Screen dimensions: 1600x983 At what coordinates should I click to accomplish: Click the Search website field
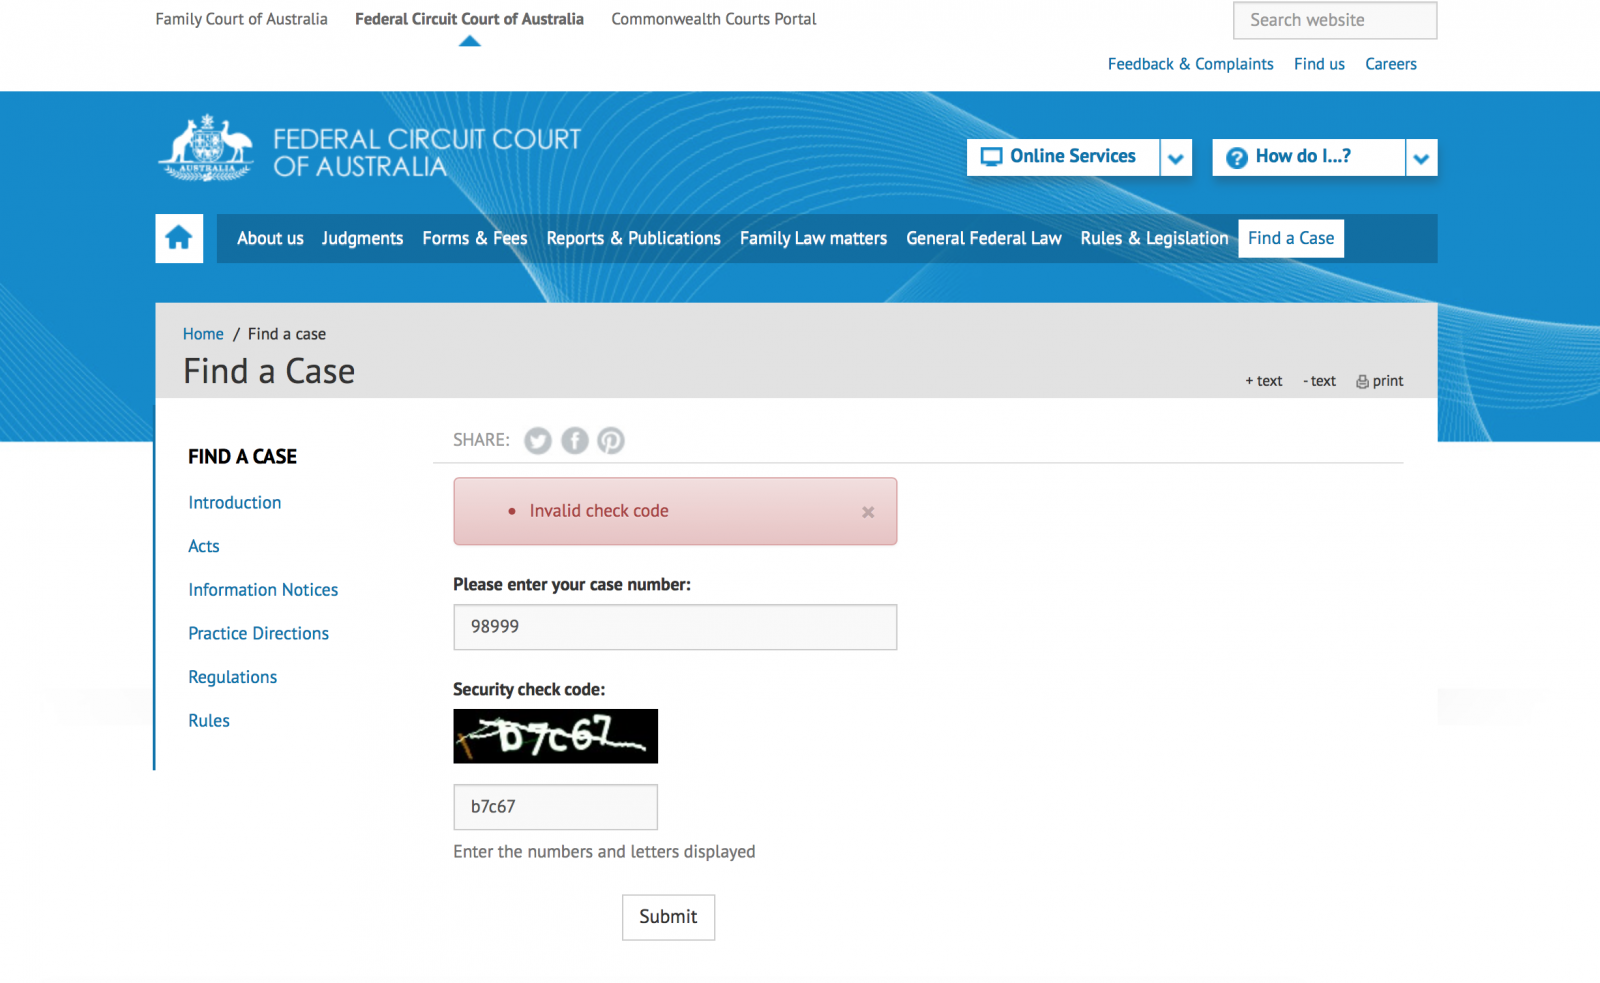coord(1335,20)
